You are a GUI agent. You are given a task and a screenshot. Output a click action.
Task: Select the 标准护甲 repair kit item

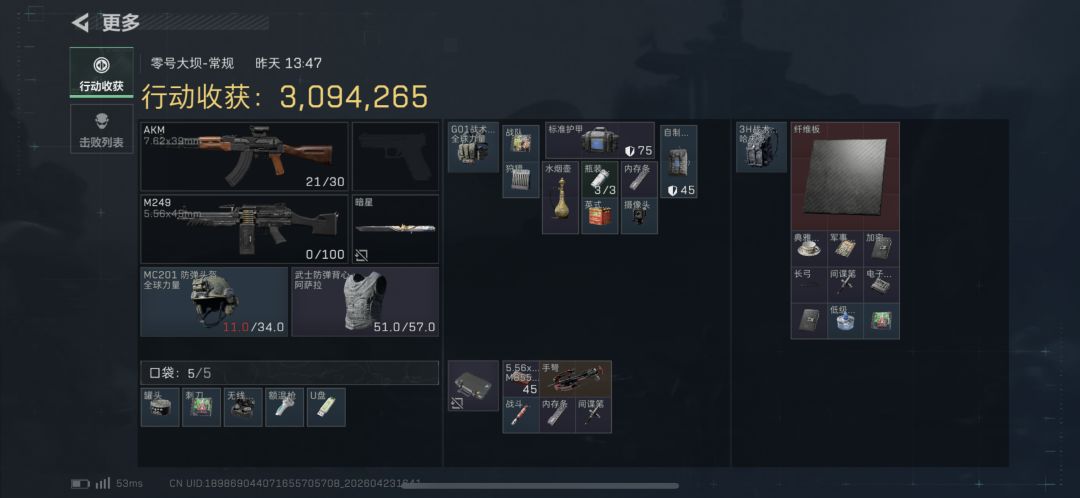(x=600, y=141)
